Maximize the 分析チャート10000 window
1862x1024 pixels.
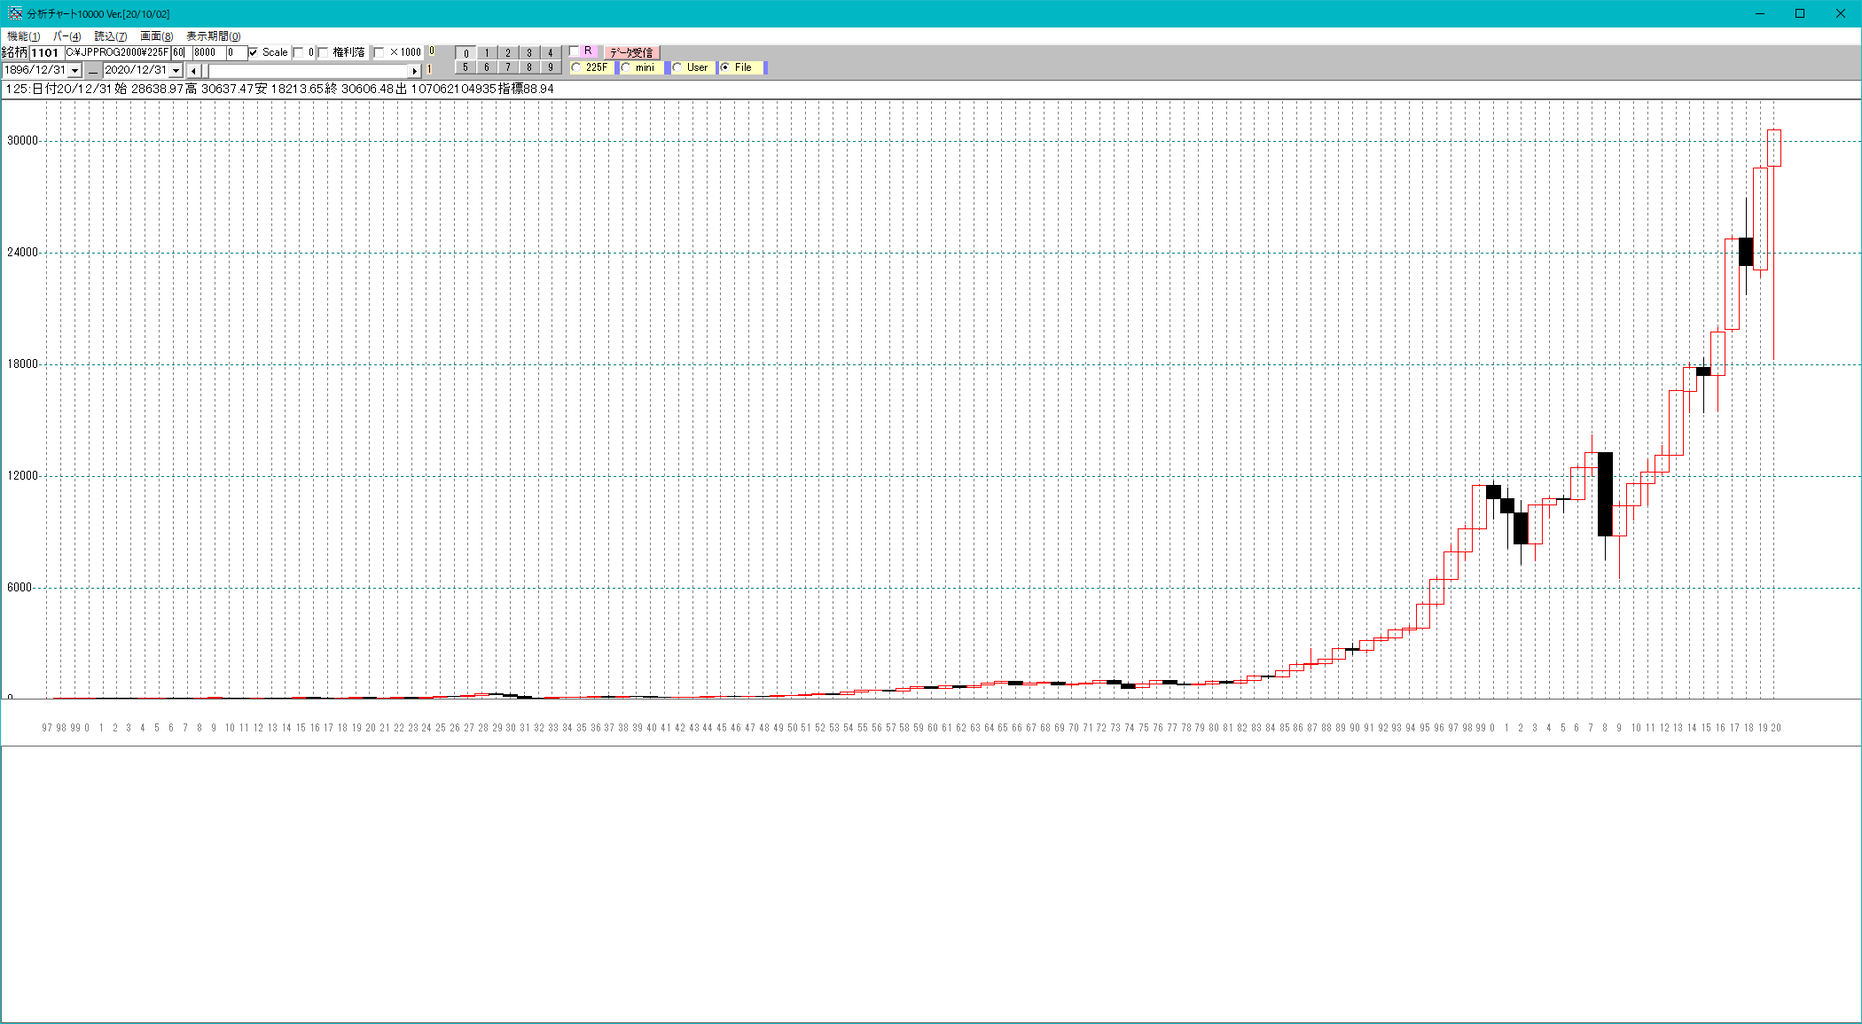tap(1800, 14)
